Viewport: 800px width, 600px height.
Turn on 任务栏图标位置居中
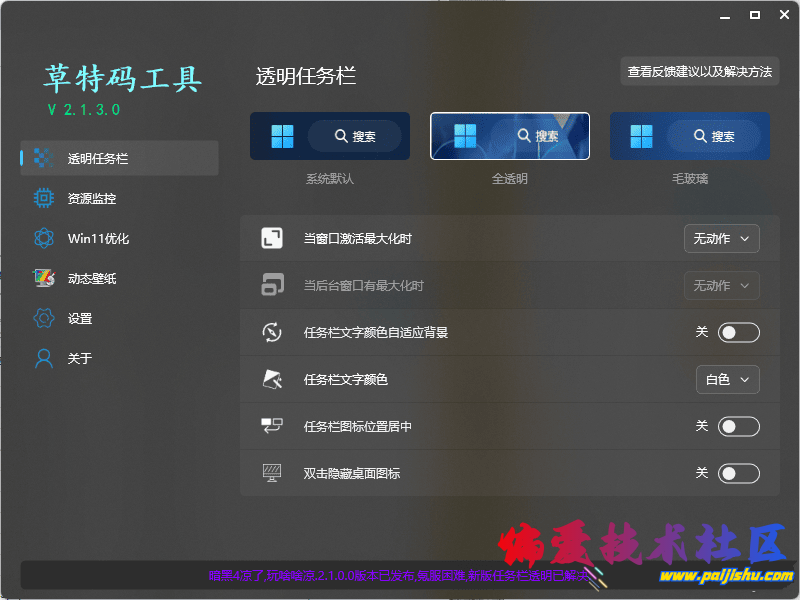[739, 426]
